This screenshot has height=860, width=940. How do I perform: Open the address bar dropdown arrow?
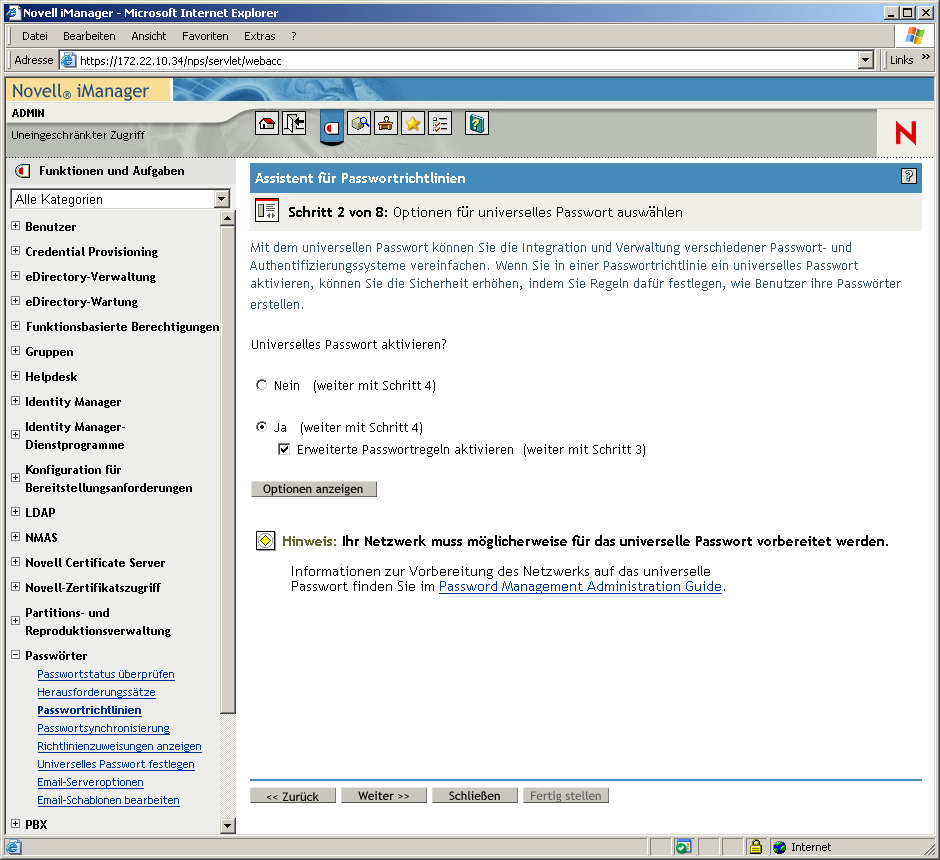866,60
